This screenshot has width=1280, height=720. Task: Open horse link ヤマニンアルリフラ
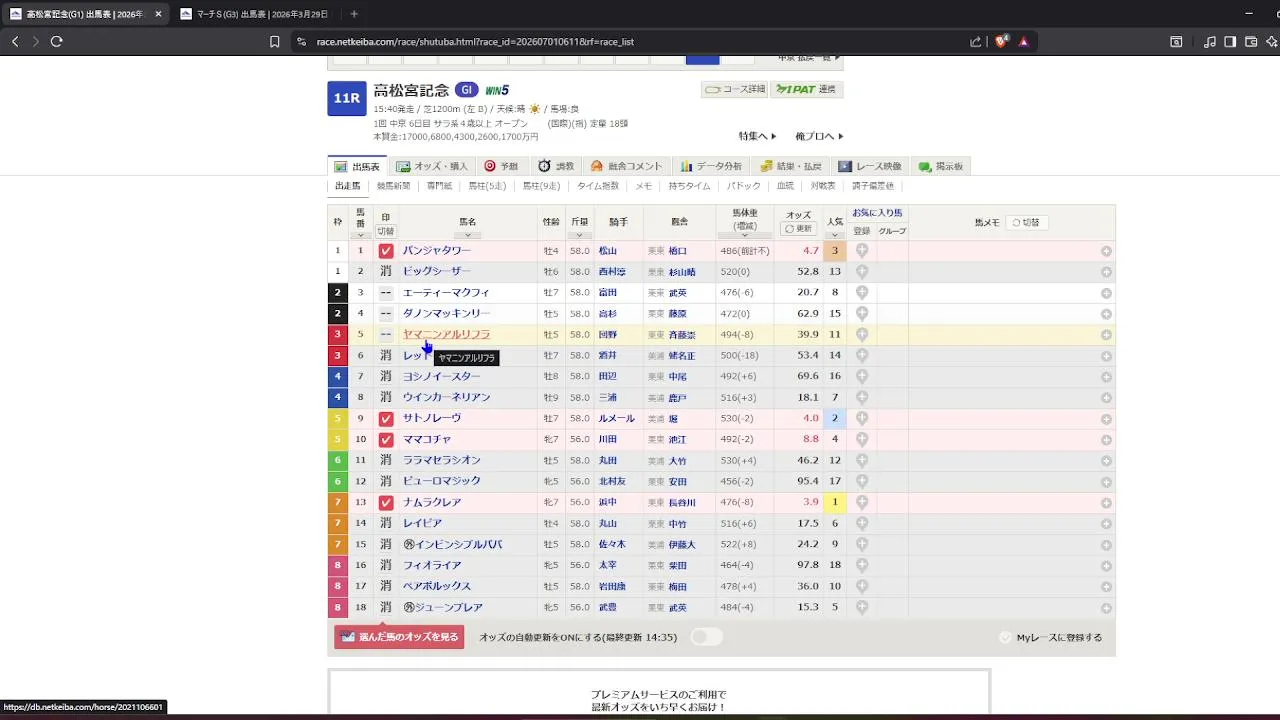[446, 334]
